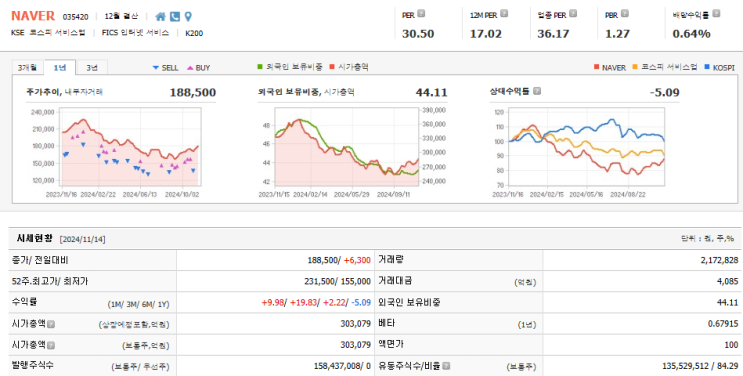Click PBR value 1.27
This screenshot has height=376, width=743.
[x=617, y=34]
